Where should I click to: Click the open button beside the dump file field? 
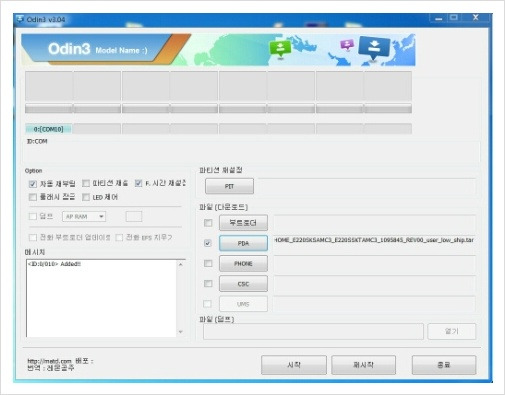[x=452, y=331]
